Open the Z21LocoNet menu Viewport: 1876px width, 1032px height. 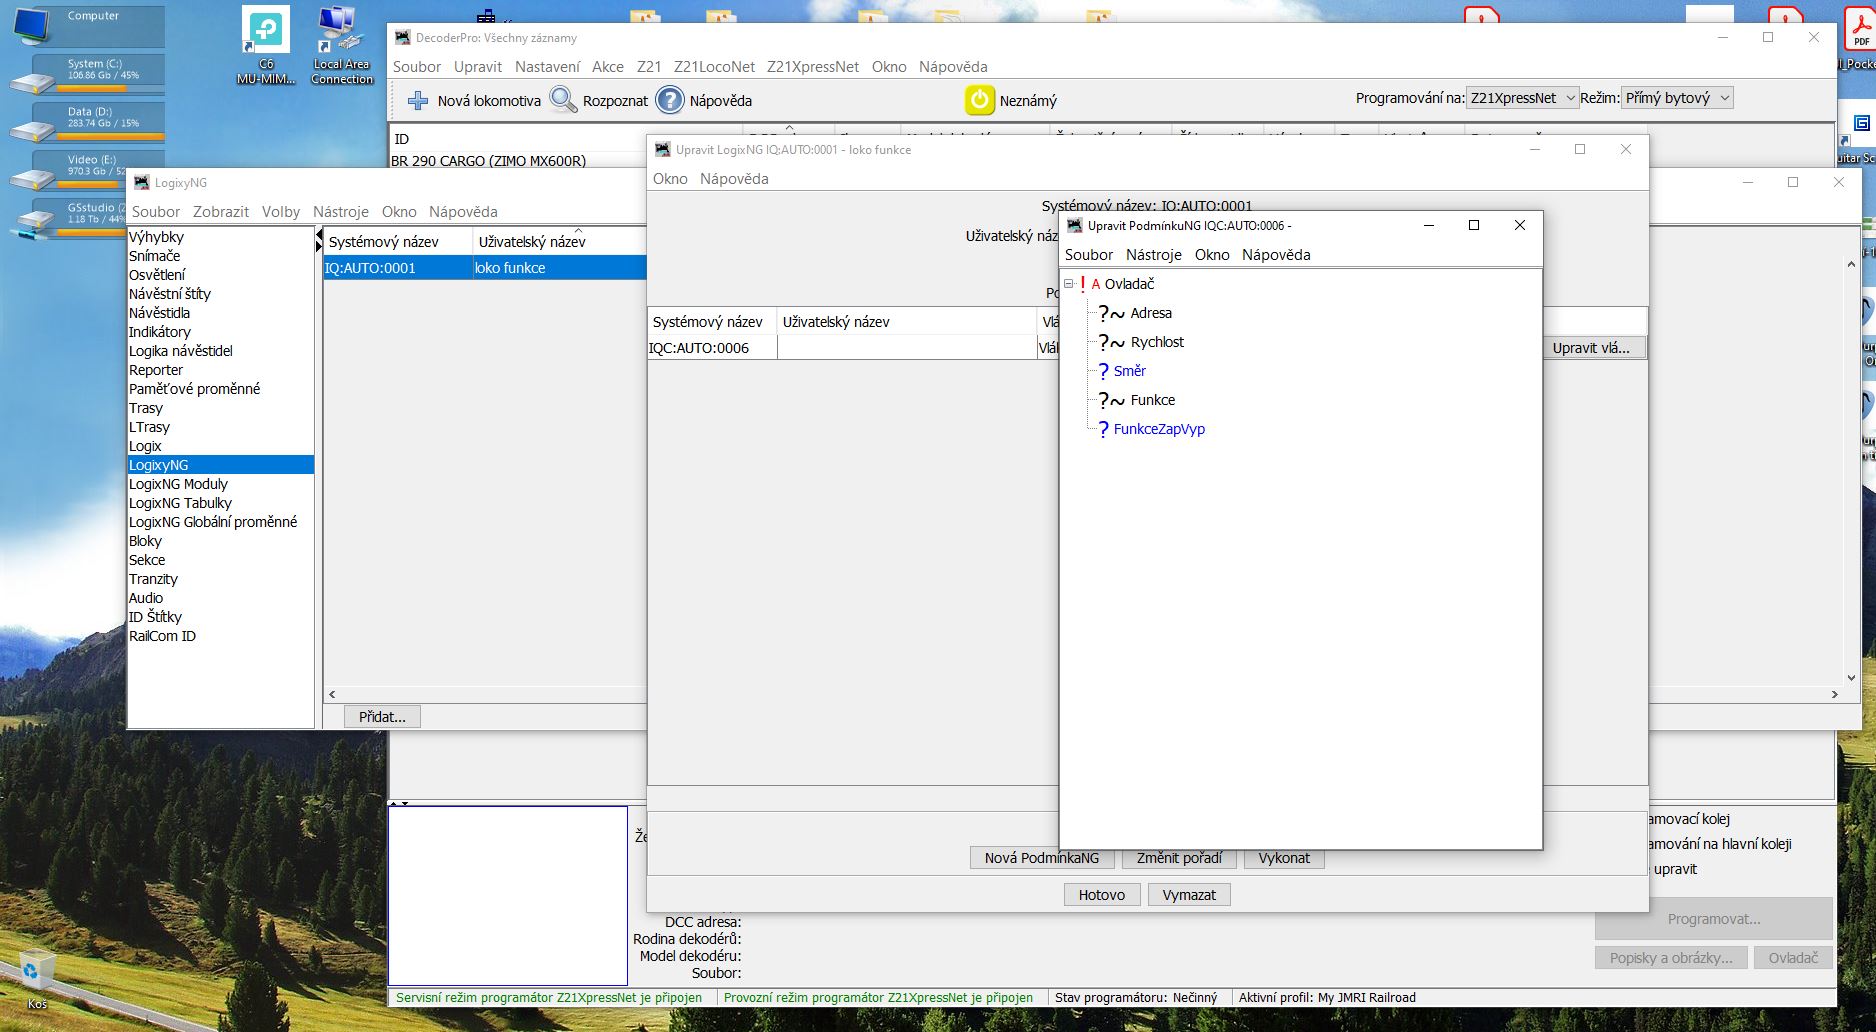tap(713, 67)
